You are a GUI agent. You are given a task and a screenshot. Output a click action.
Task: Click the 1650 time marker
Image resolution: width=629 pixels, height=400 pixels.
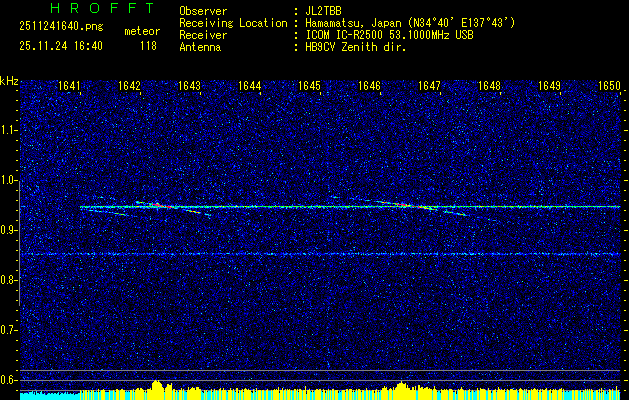coord(608,87)
